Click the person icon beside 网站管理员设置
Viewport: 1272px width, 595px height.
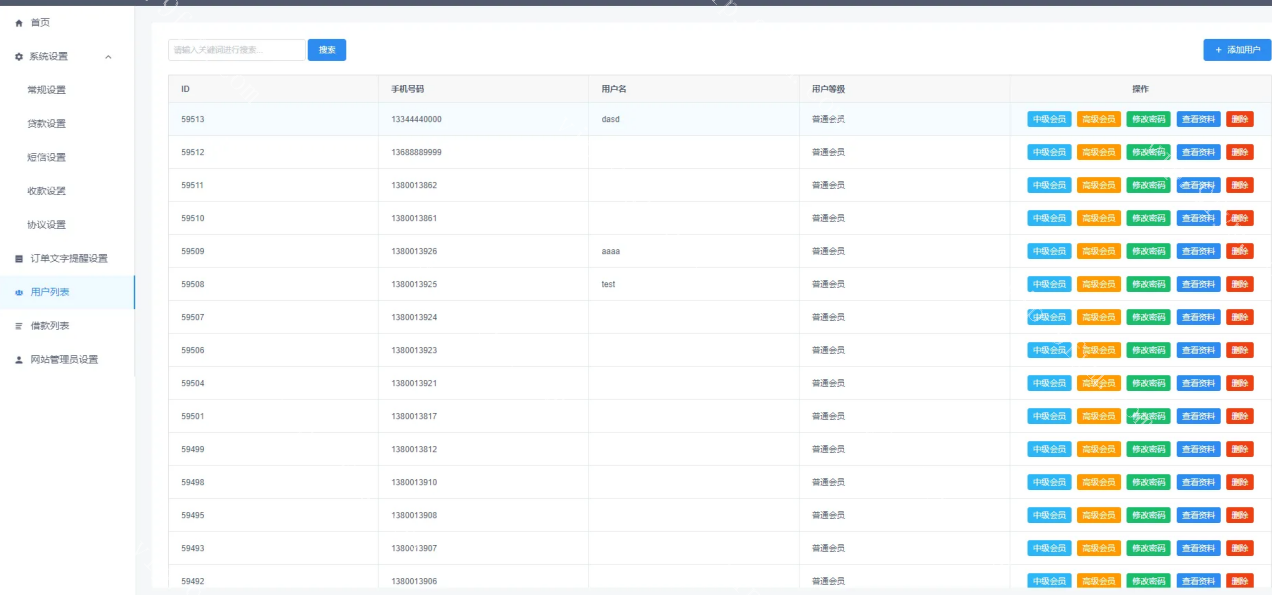pos(18,360)
